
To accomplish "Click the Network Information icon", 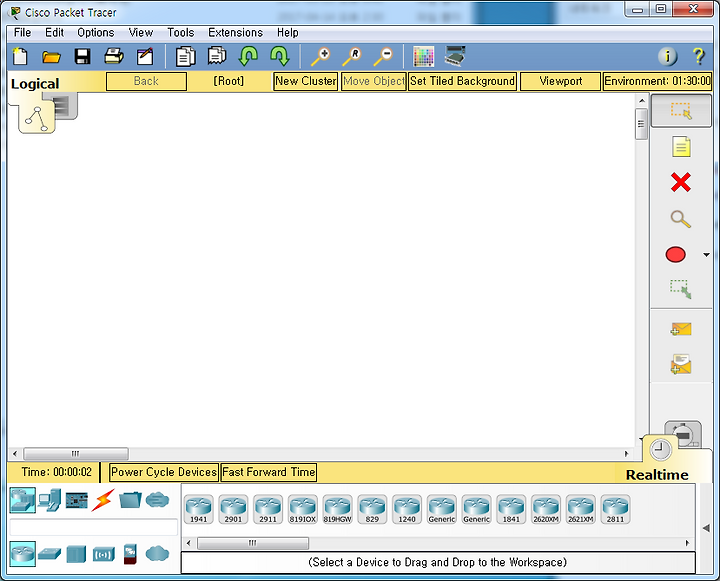I will pyautogui.click(x=667, y=56).
